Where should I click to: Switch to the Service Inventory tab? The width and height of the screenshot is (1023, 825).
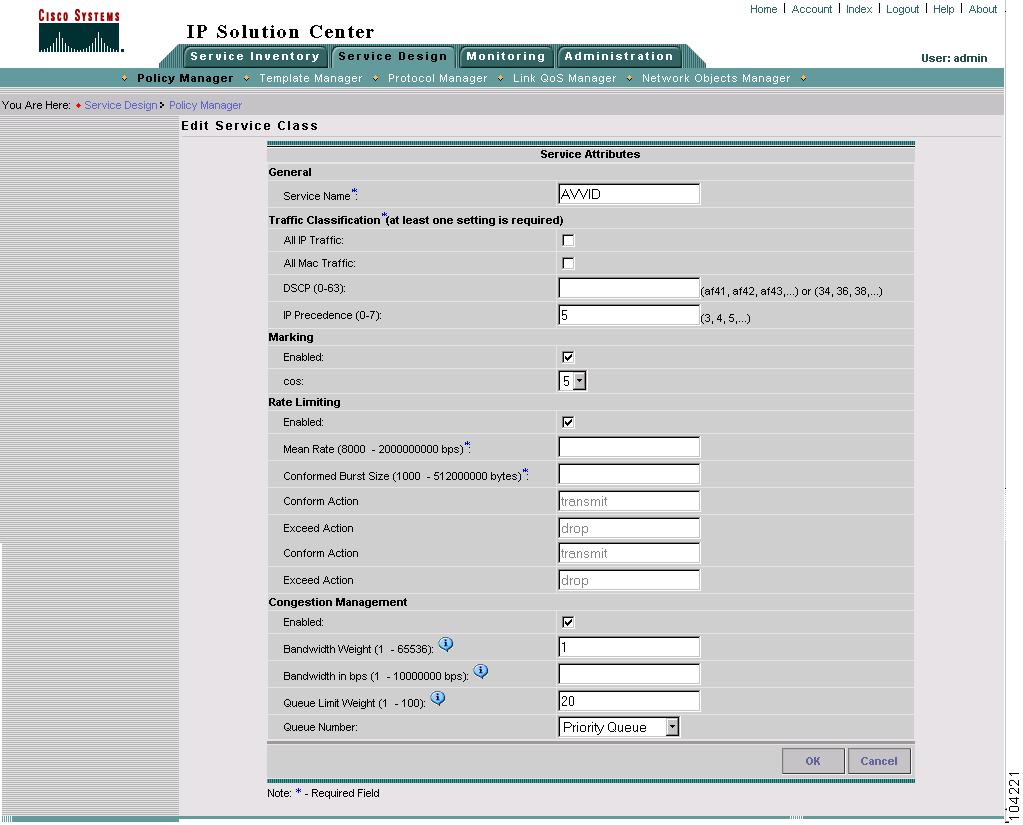tap(255, 56)
